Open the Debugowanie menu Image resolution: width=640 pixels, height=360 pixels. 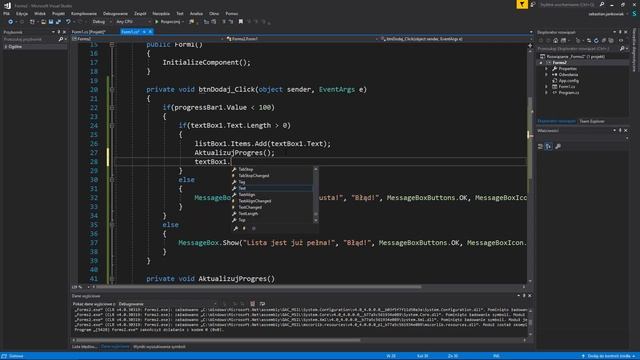coord(115,13)
